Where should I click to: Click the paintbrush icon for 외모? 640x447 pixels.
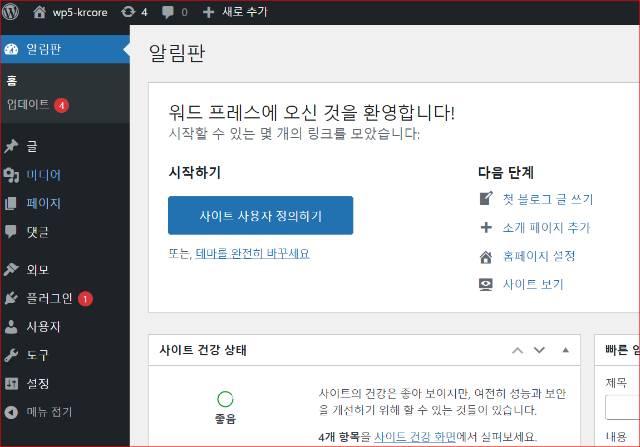(x=11, y=269)
